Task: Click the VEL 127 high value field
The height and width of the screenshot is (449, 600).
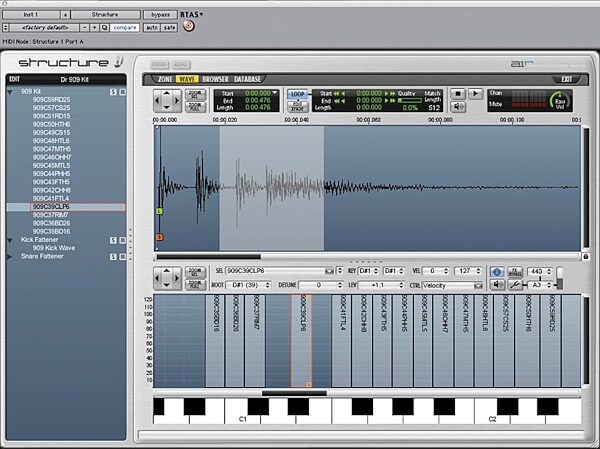Action: (x=468, y=271)
